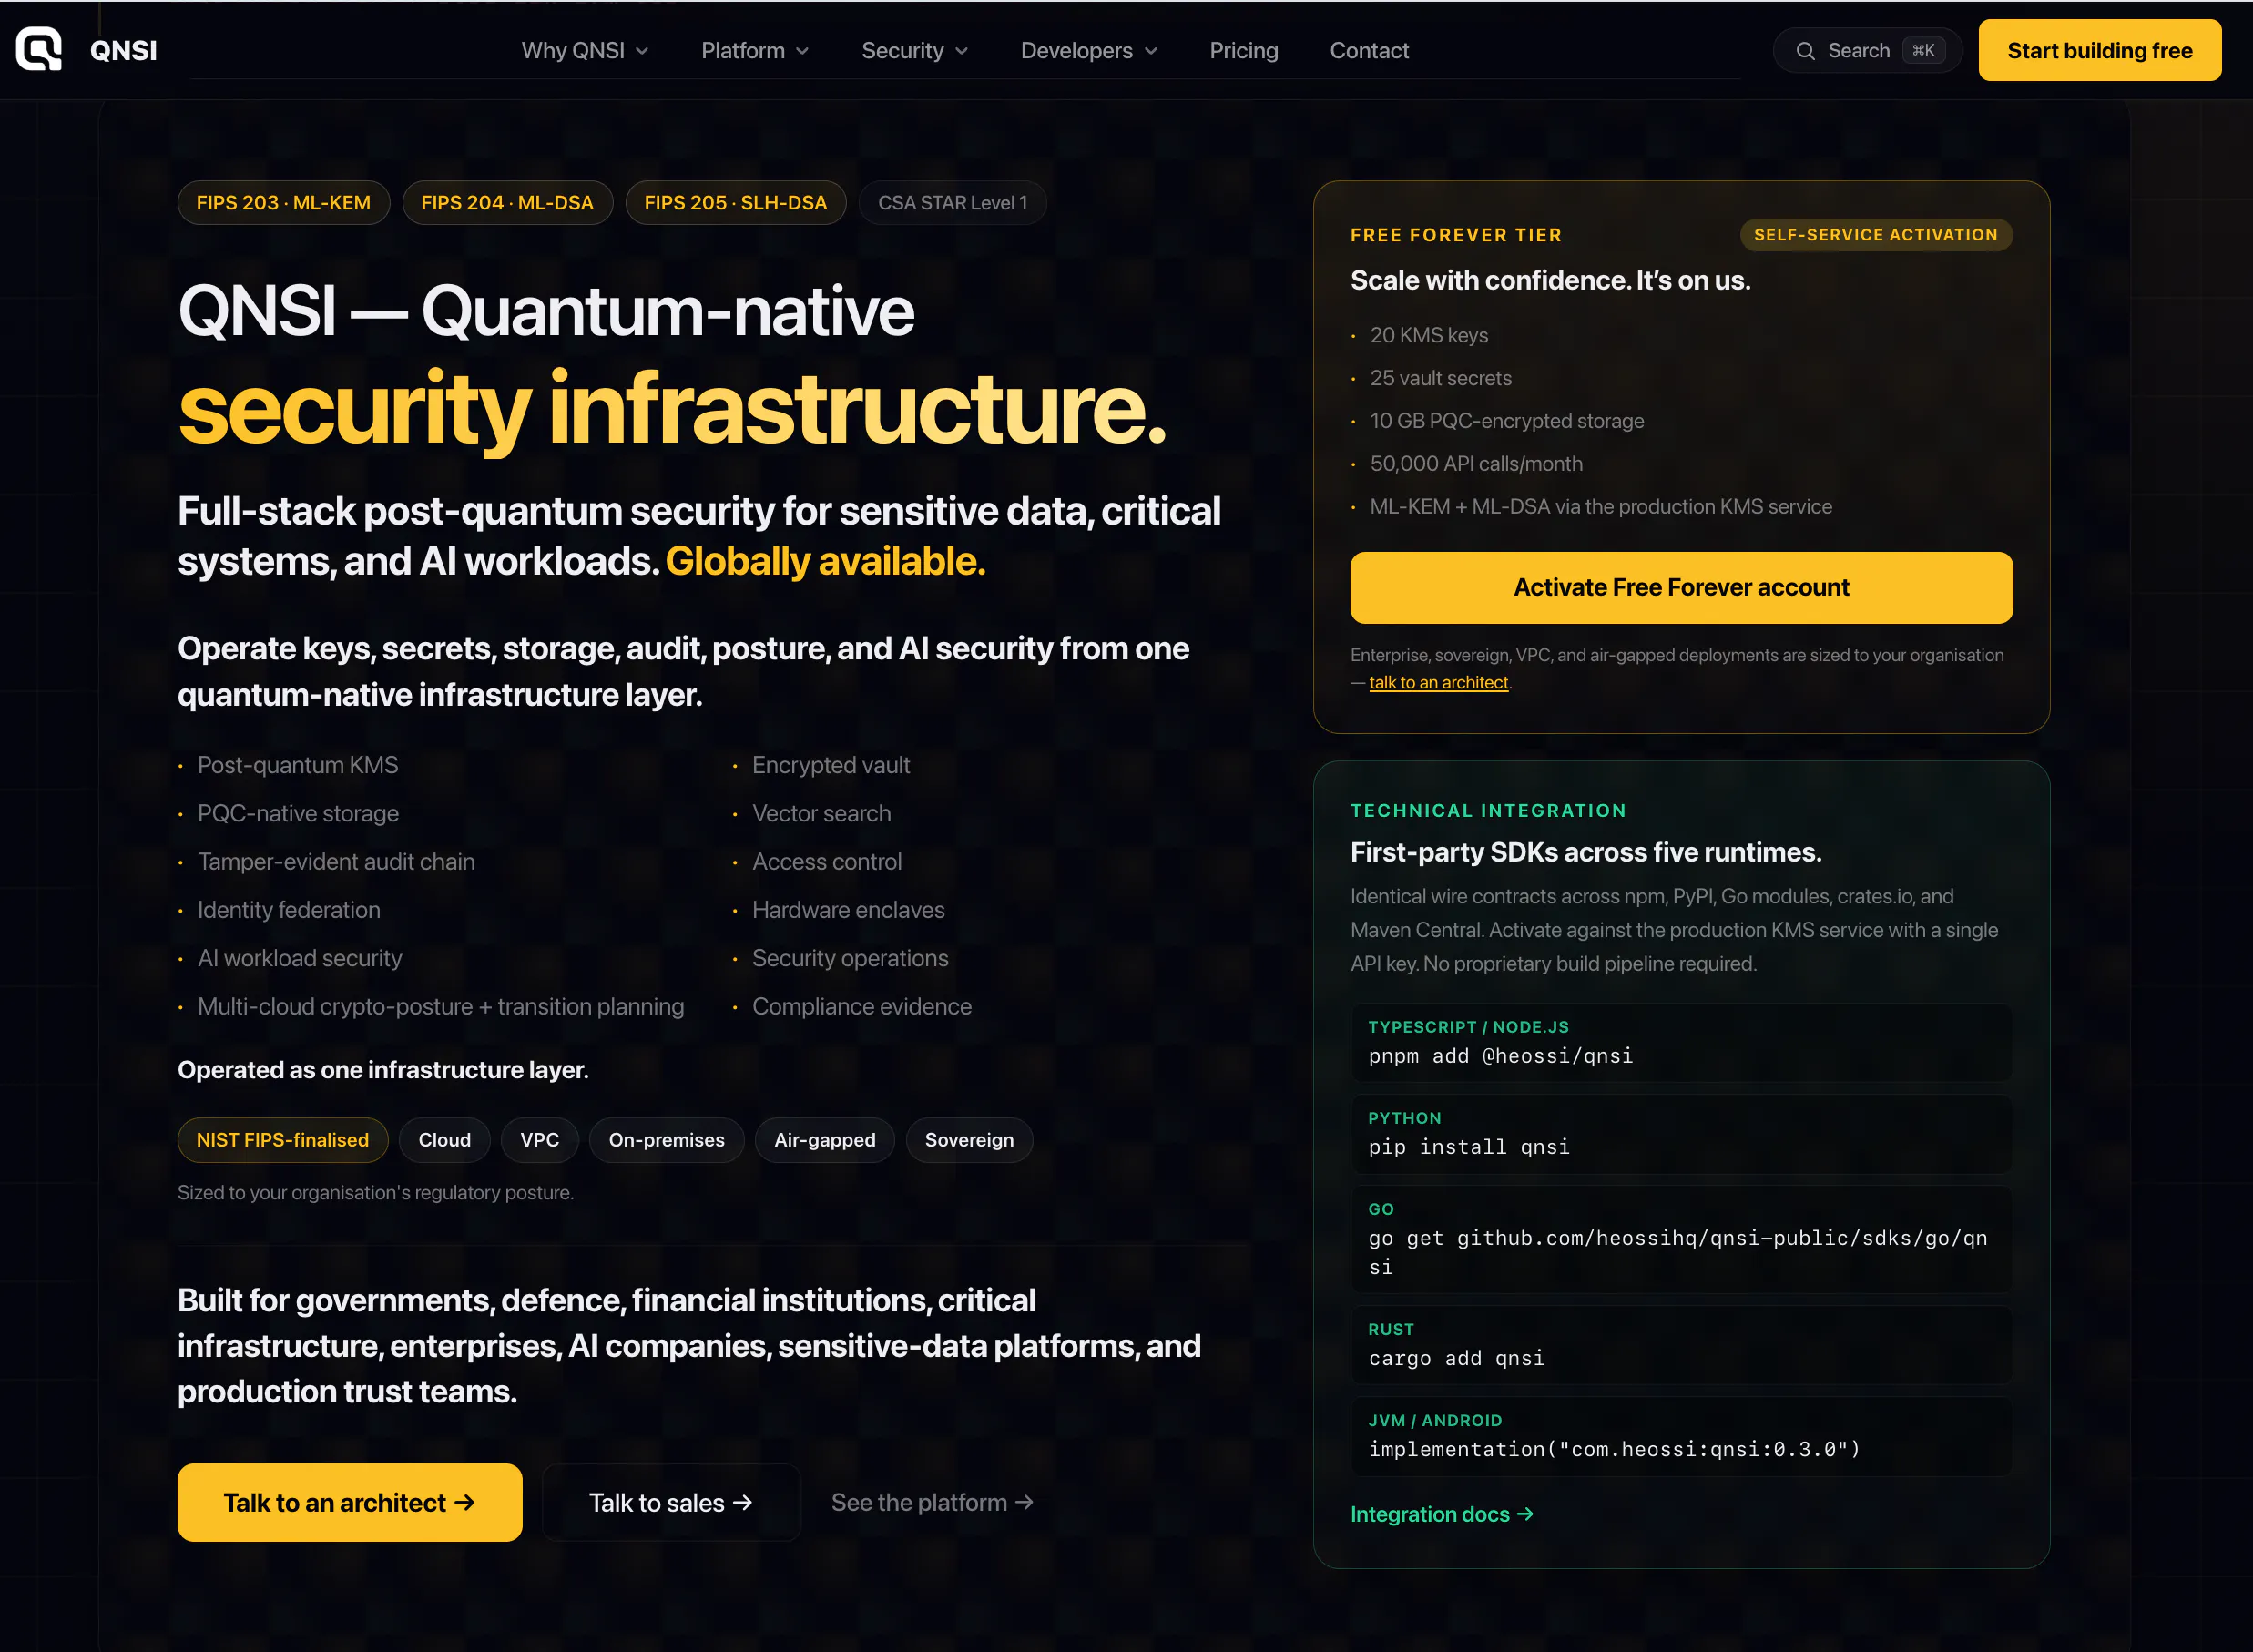Follow the underlined talk to an architect link

pyautogui.click(x=1438, y=682)
